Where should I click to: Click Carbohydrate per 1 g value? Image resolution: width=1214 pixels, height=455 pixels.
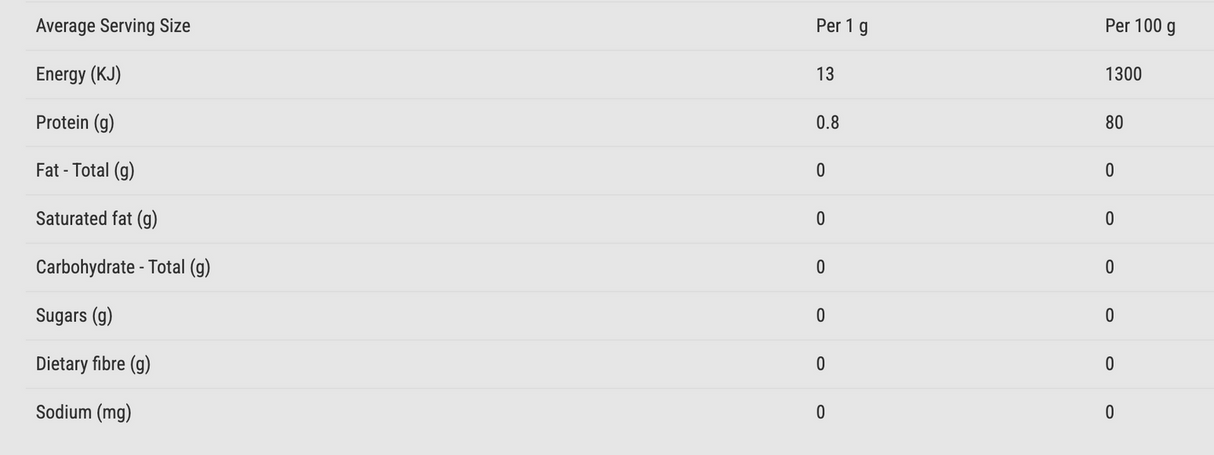821,267
